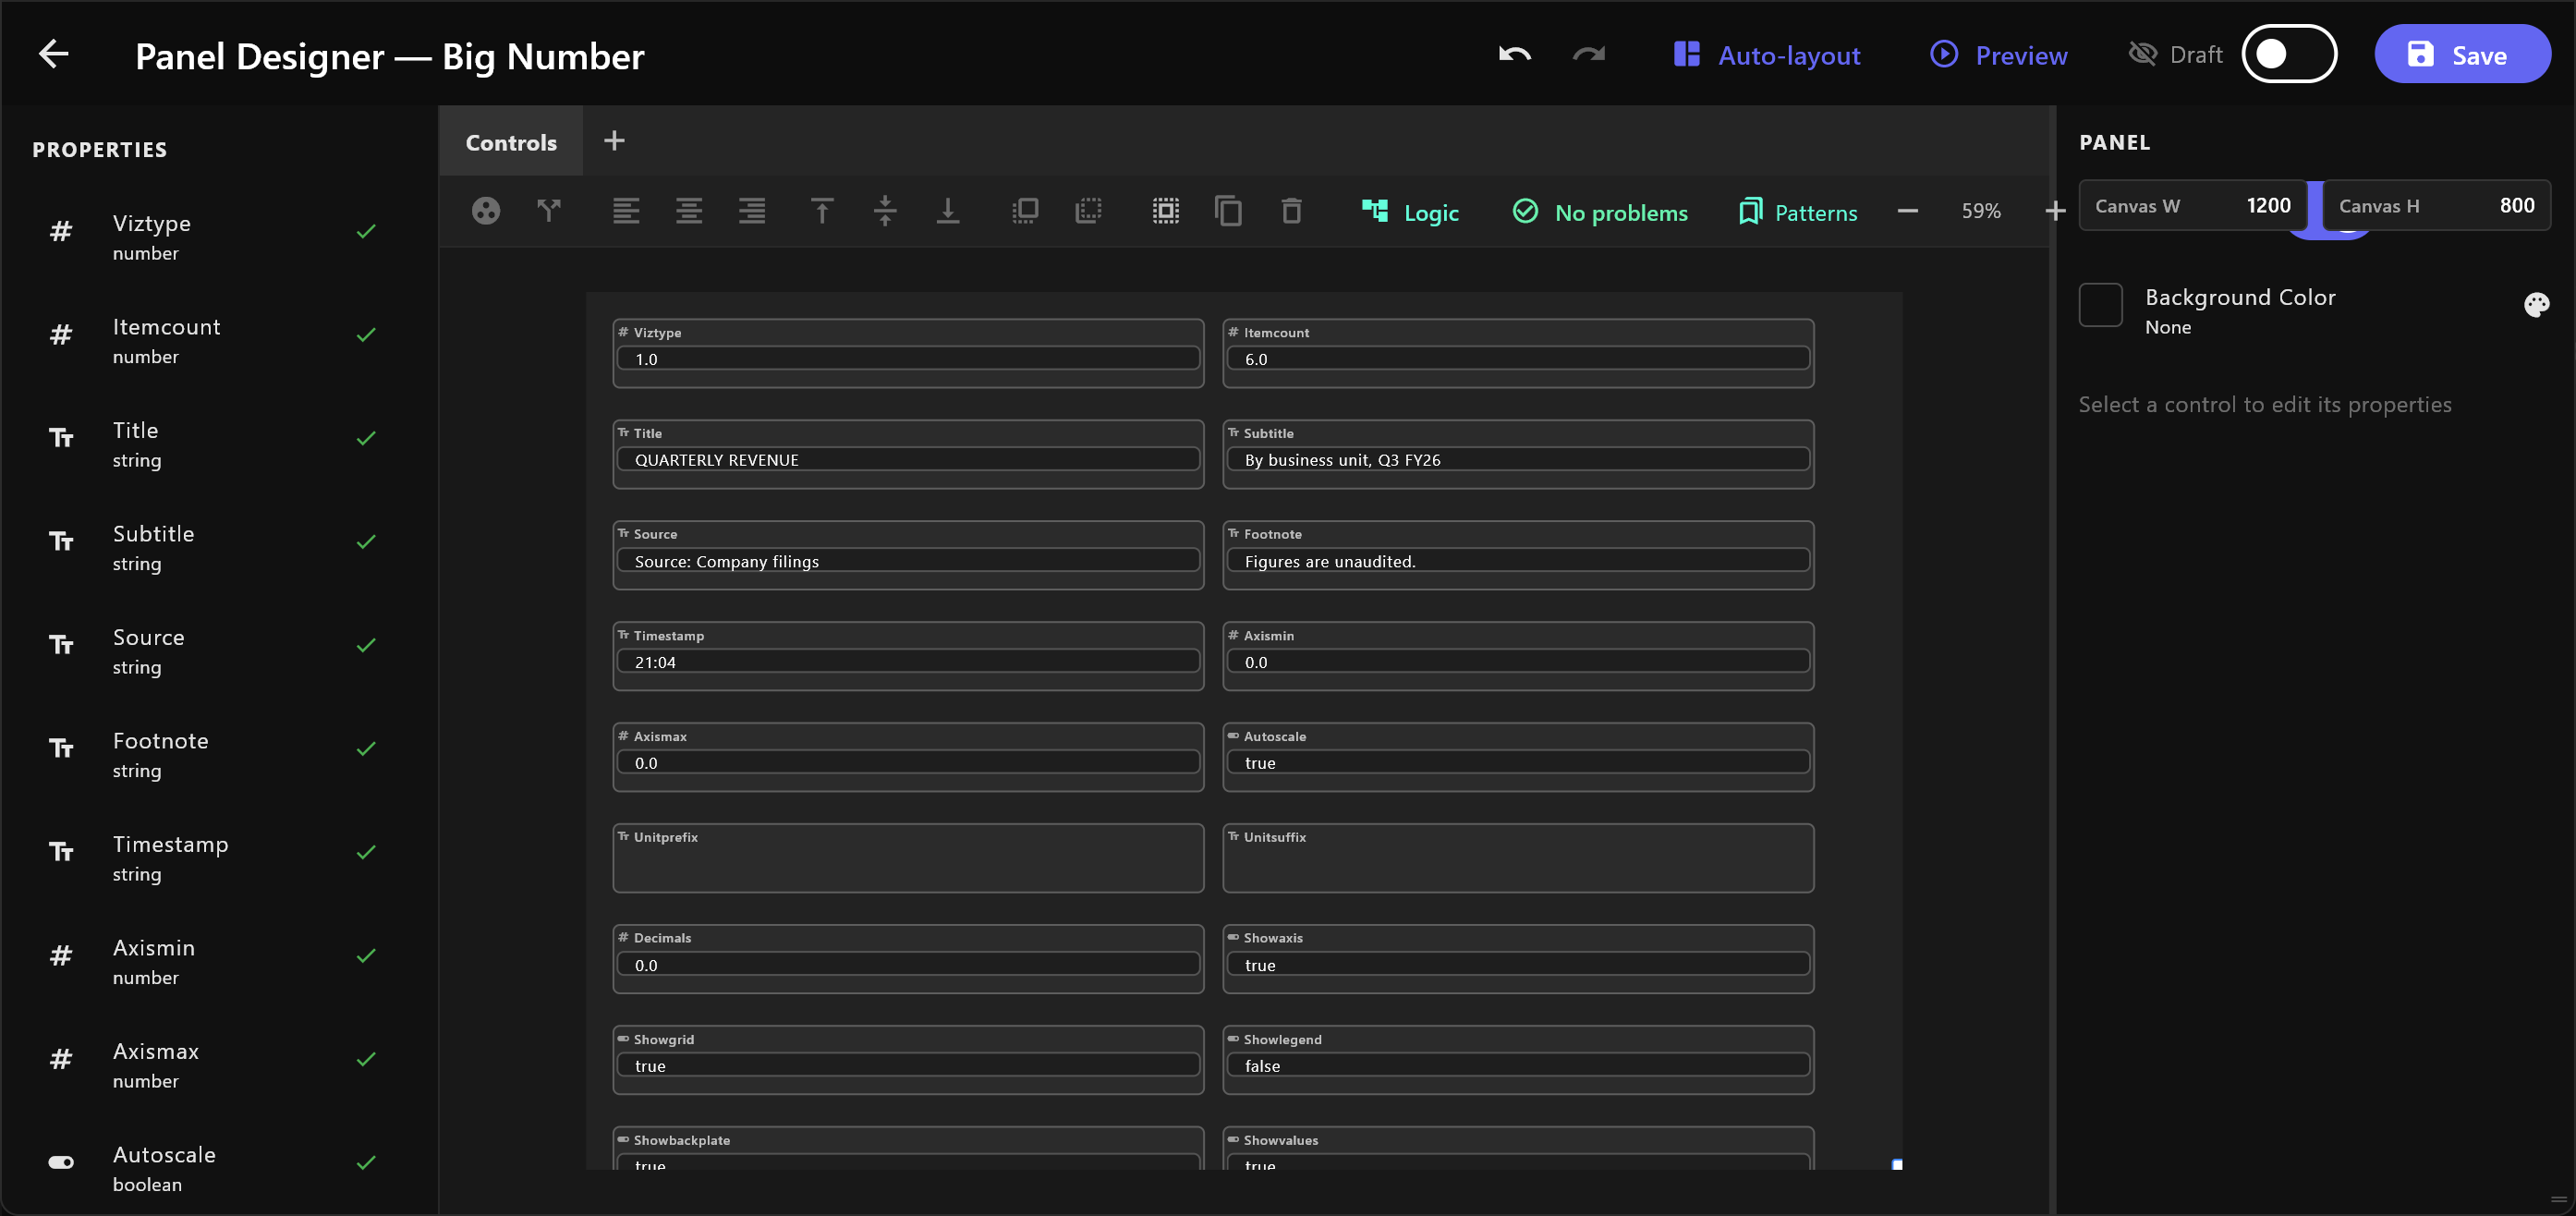
Task: Click the Showaxis true field
Action: coord(1518,965)
